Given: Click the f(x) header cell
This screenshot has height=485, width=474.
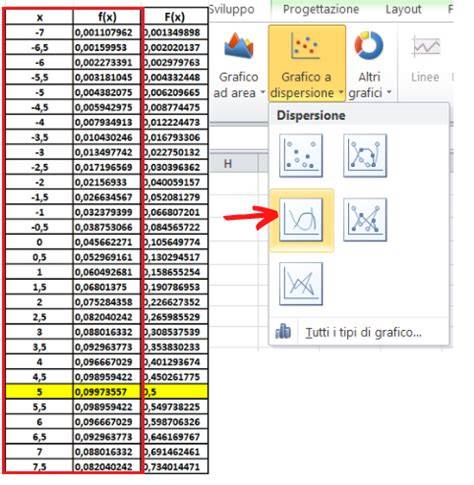Looking at the screenshot, I should (x=107, y=17).
